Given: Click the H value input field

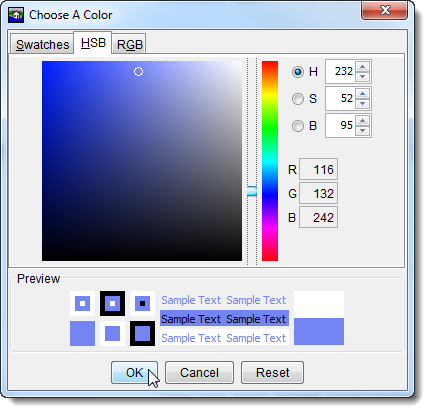Looking at the screenshot, I should [x=341, y=71].
